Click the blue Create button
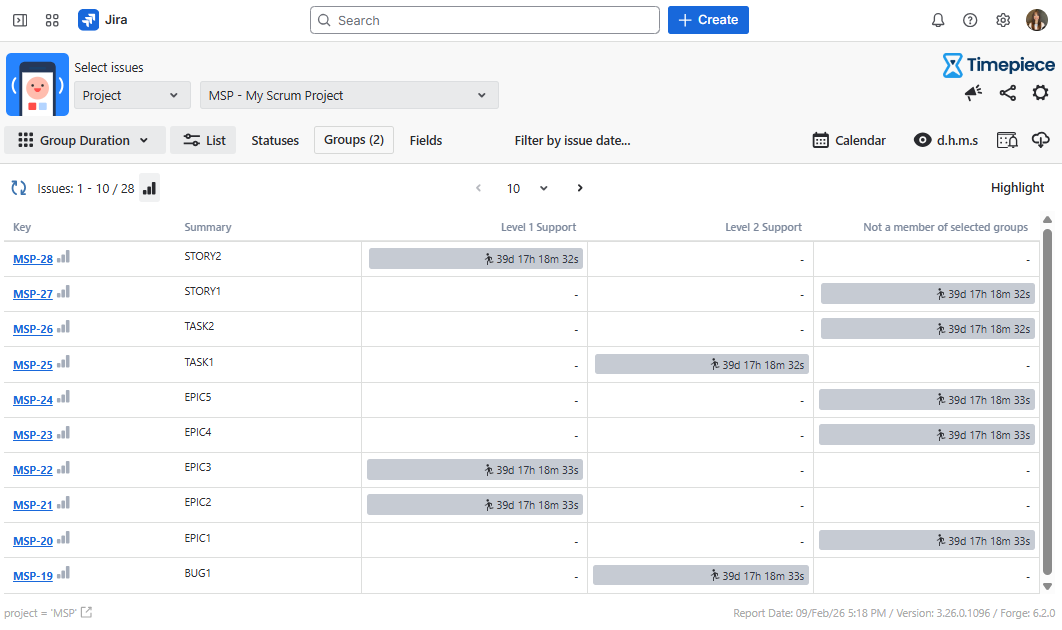This screenshot has height=630, width=1062. coord(708,20)
